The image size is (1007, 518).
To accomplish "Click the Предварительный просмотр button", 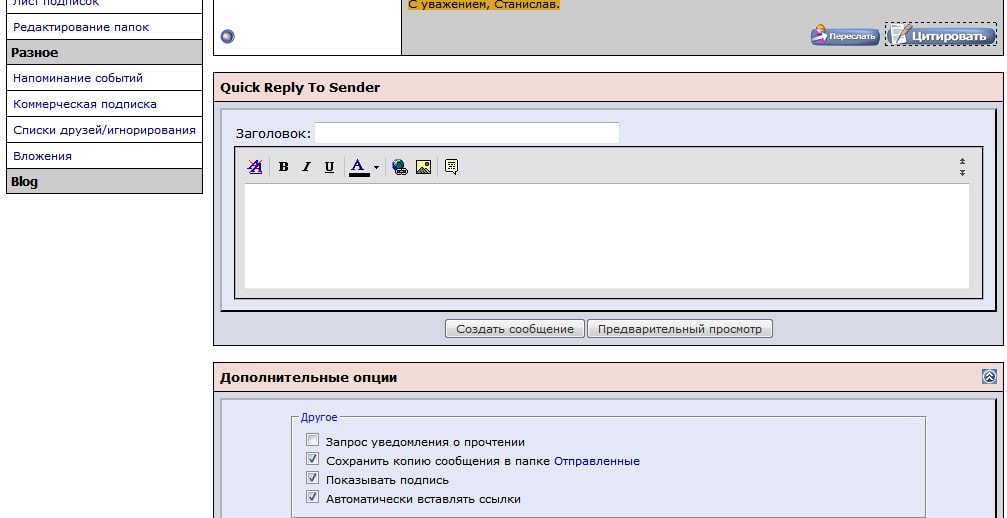I will pos(679,329).
